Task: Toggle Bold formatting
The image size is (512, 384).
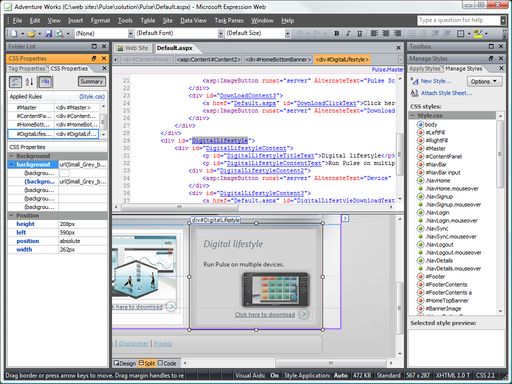Action: pos(337,33)
